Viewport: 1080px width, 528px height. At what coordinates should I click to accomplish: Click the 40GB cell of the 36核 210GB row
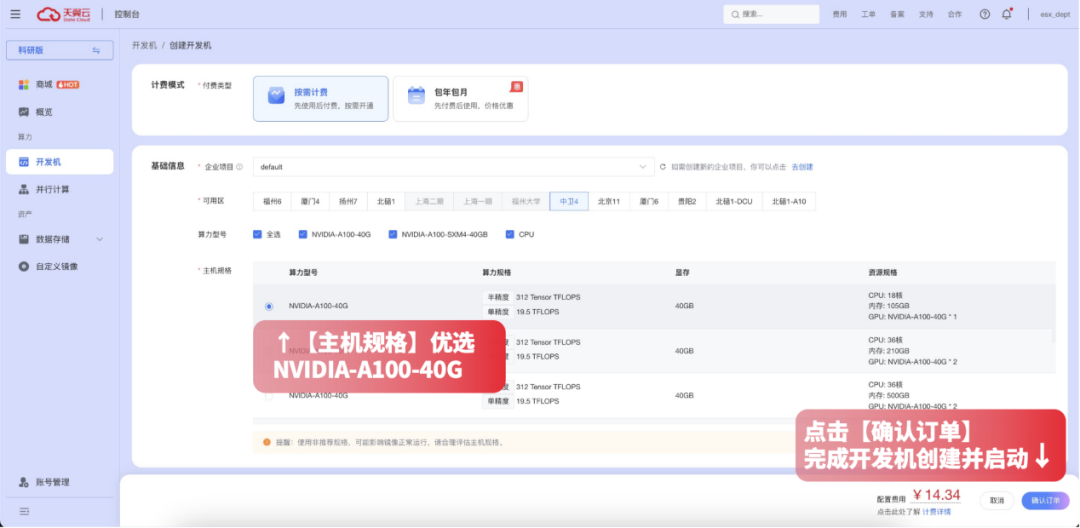click(x=684, y=351)
